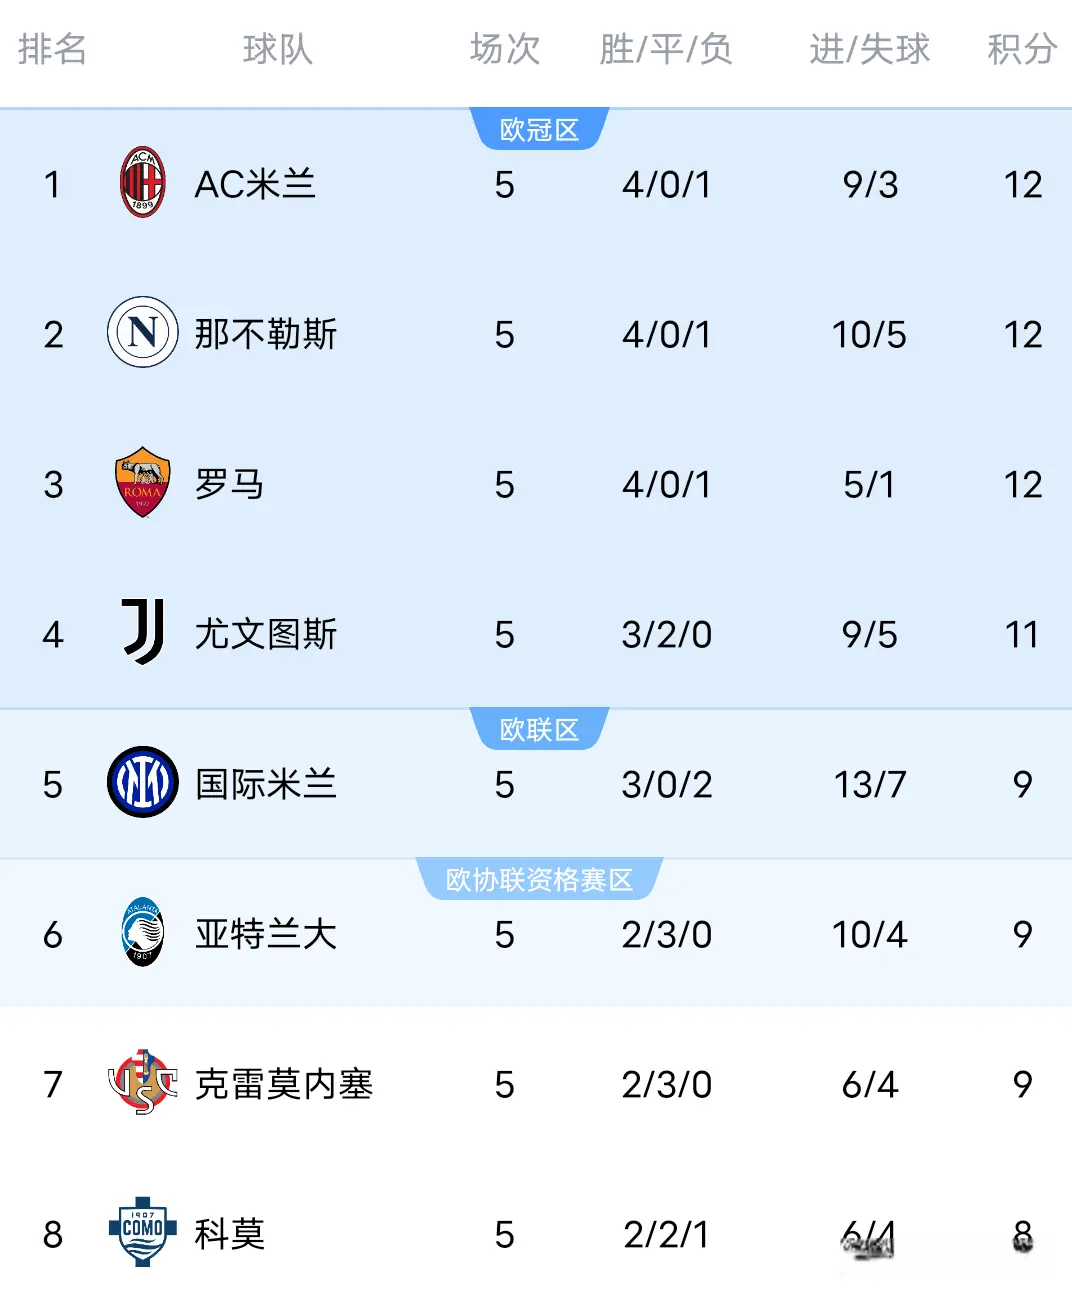Click the Inter Milan badge

pos(142,782)
